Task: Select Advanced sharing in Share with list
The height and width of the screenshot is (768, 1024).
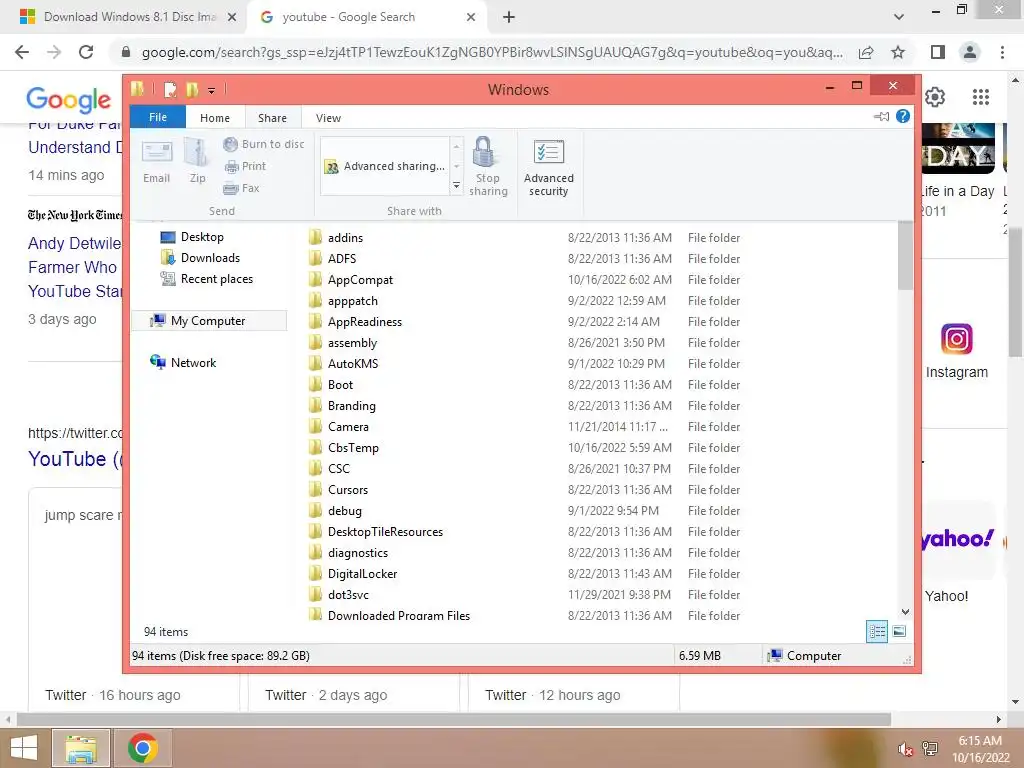Action: pos(385,167)
